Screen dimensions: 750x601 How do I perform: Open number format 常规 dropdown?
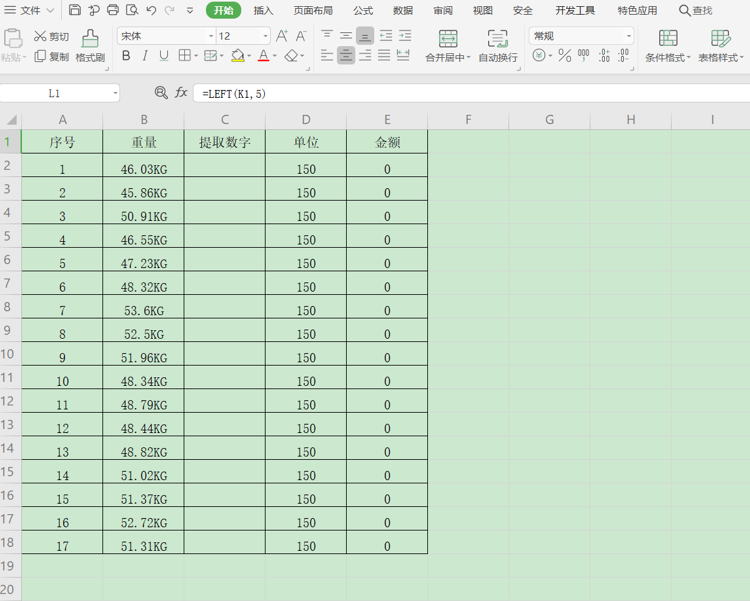pyautogui.click(x=629, y=36)
